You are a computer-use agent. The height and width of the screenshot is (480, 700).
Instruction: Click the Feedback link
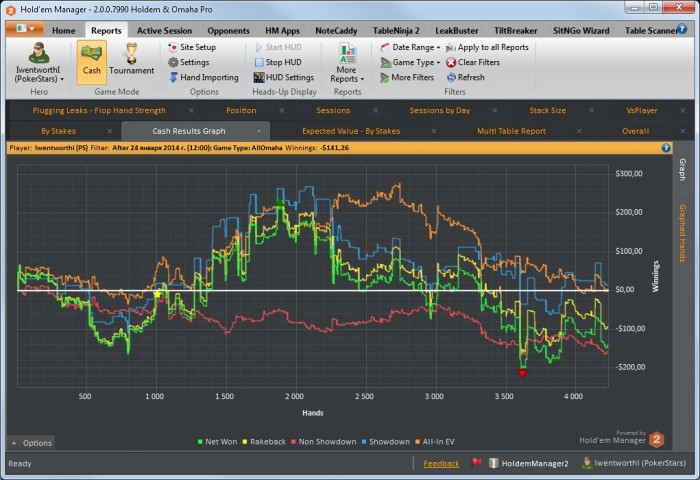[x=441, y=464]
